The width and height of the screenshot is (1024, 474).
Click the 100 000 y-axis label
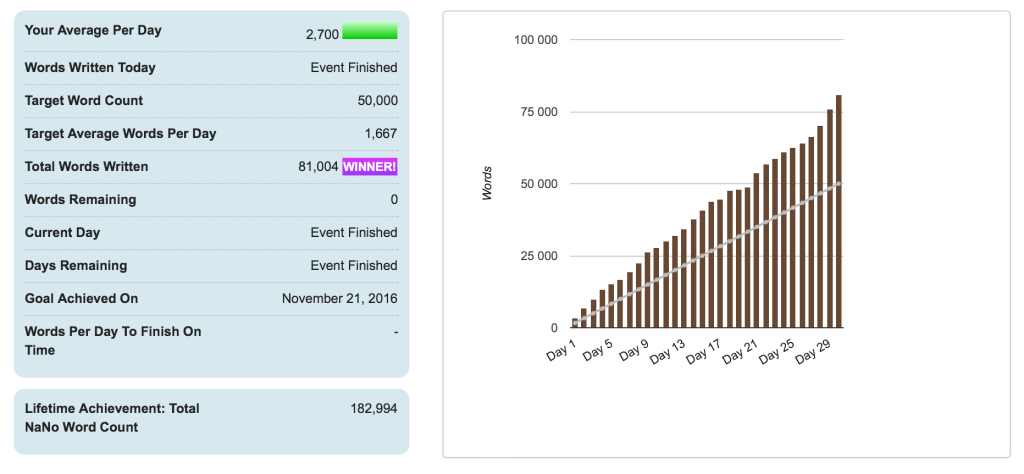click(x=536, y=40)
